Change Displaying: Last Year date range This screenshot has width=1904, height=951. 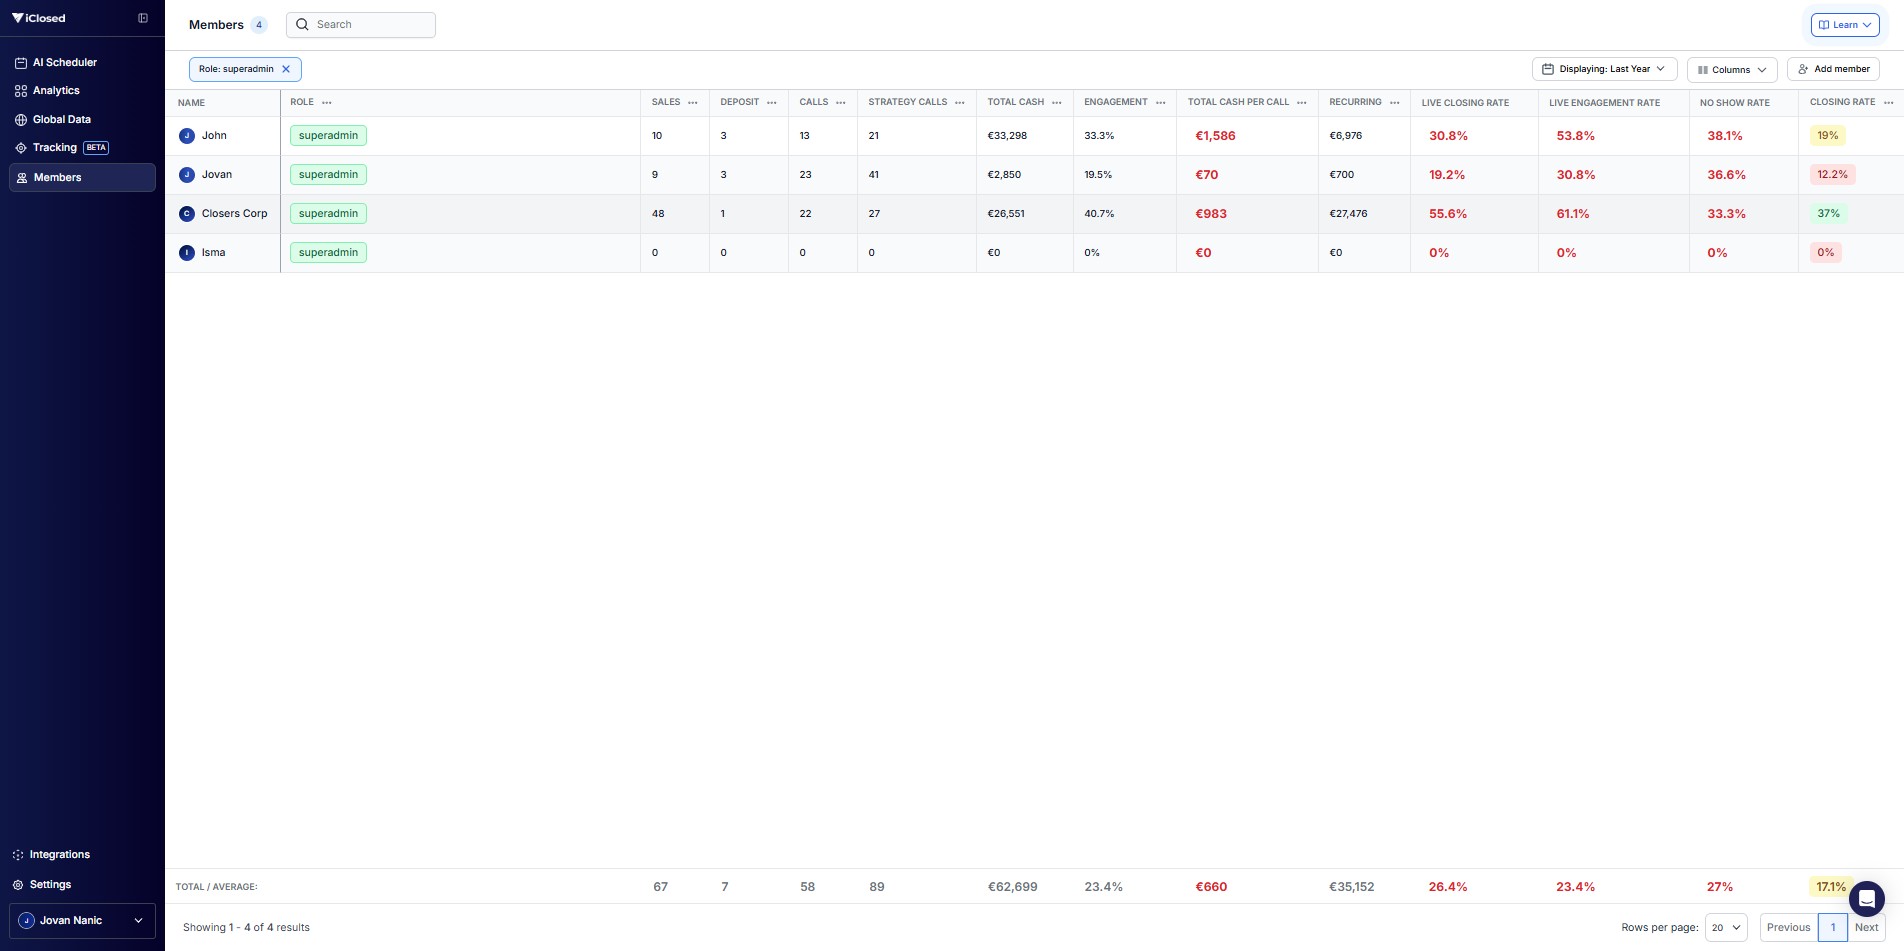click(1604, 69)
